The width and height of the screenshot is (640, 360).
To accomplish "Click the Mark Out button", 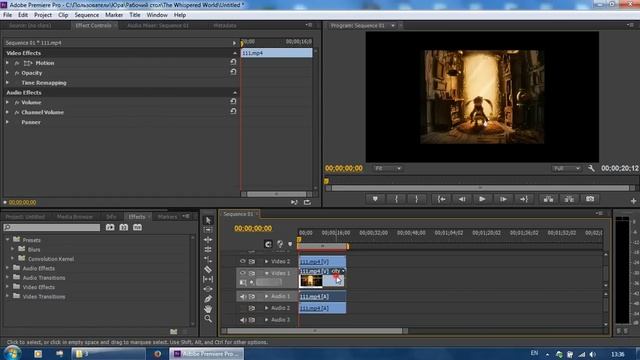I will (x=416, y=199).
